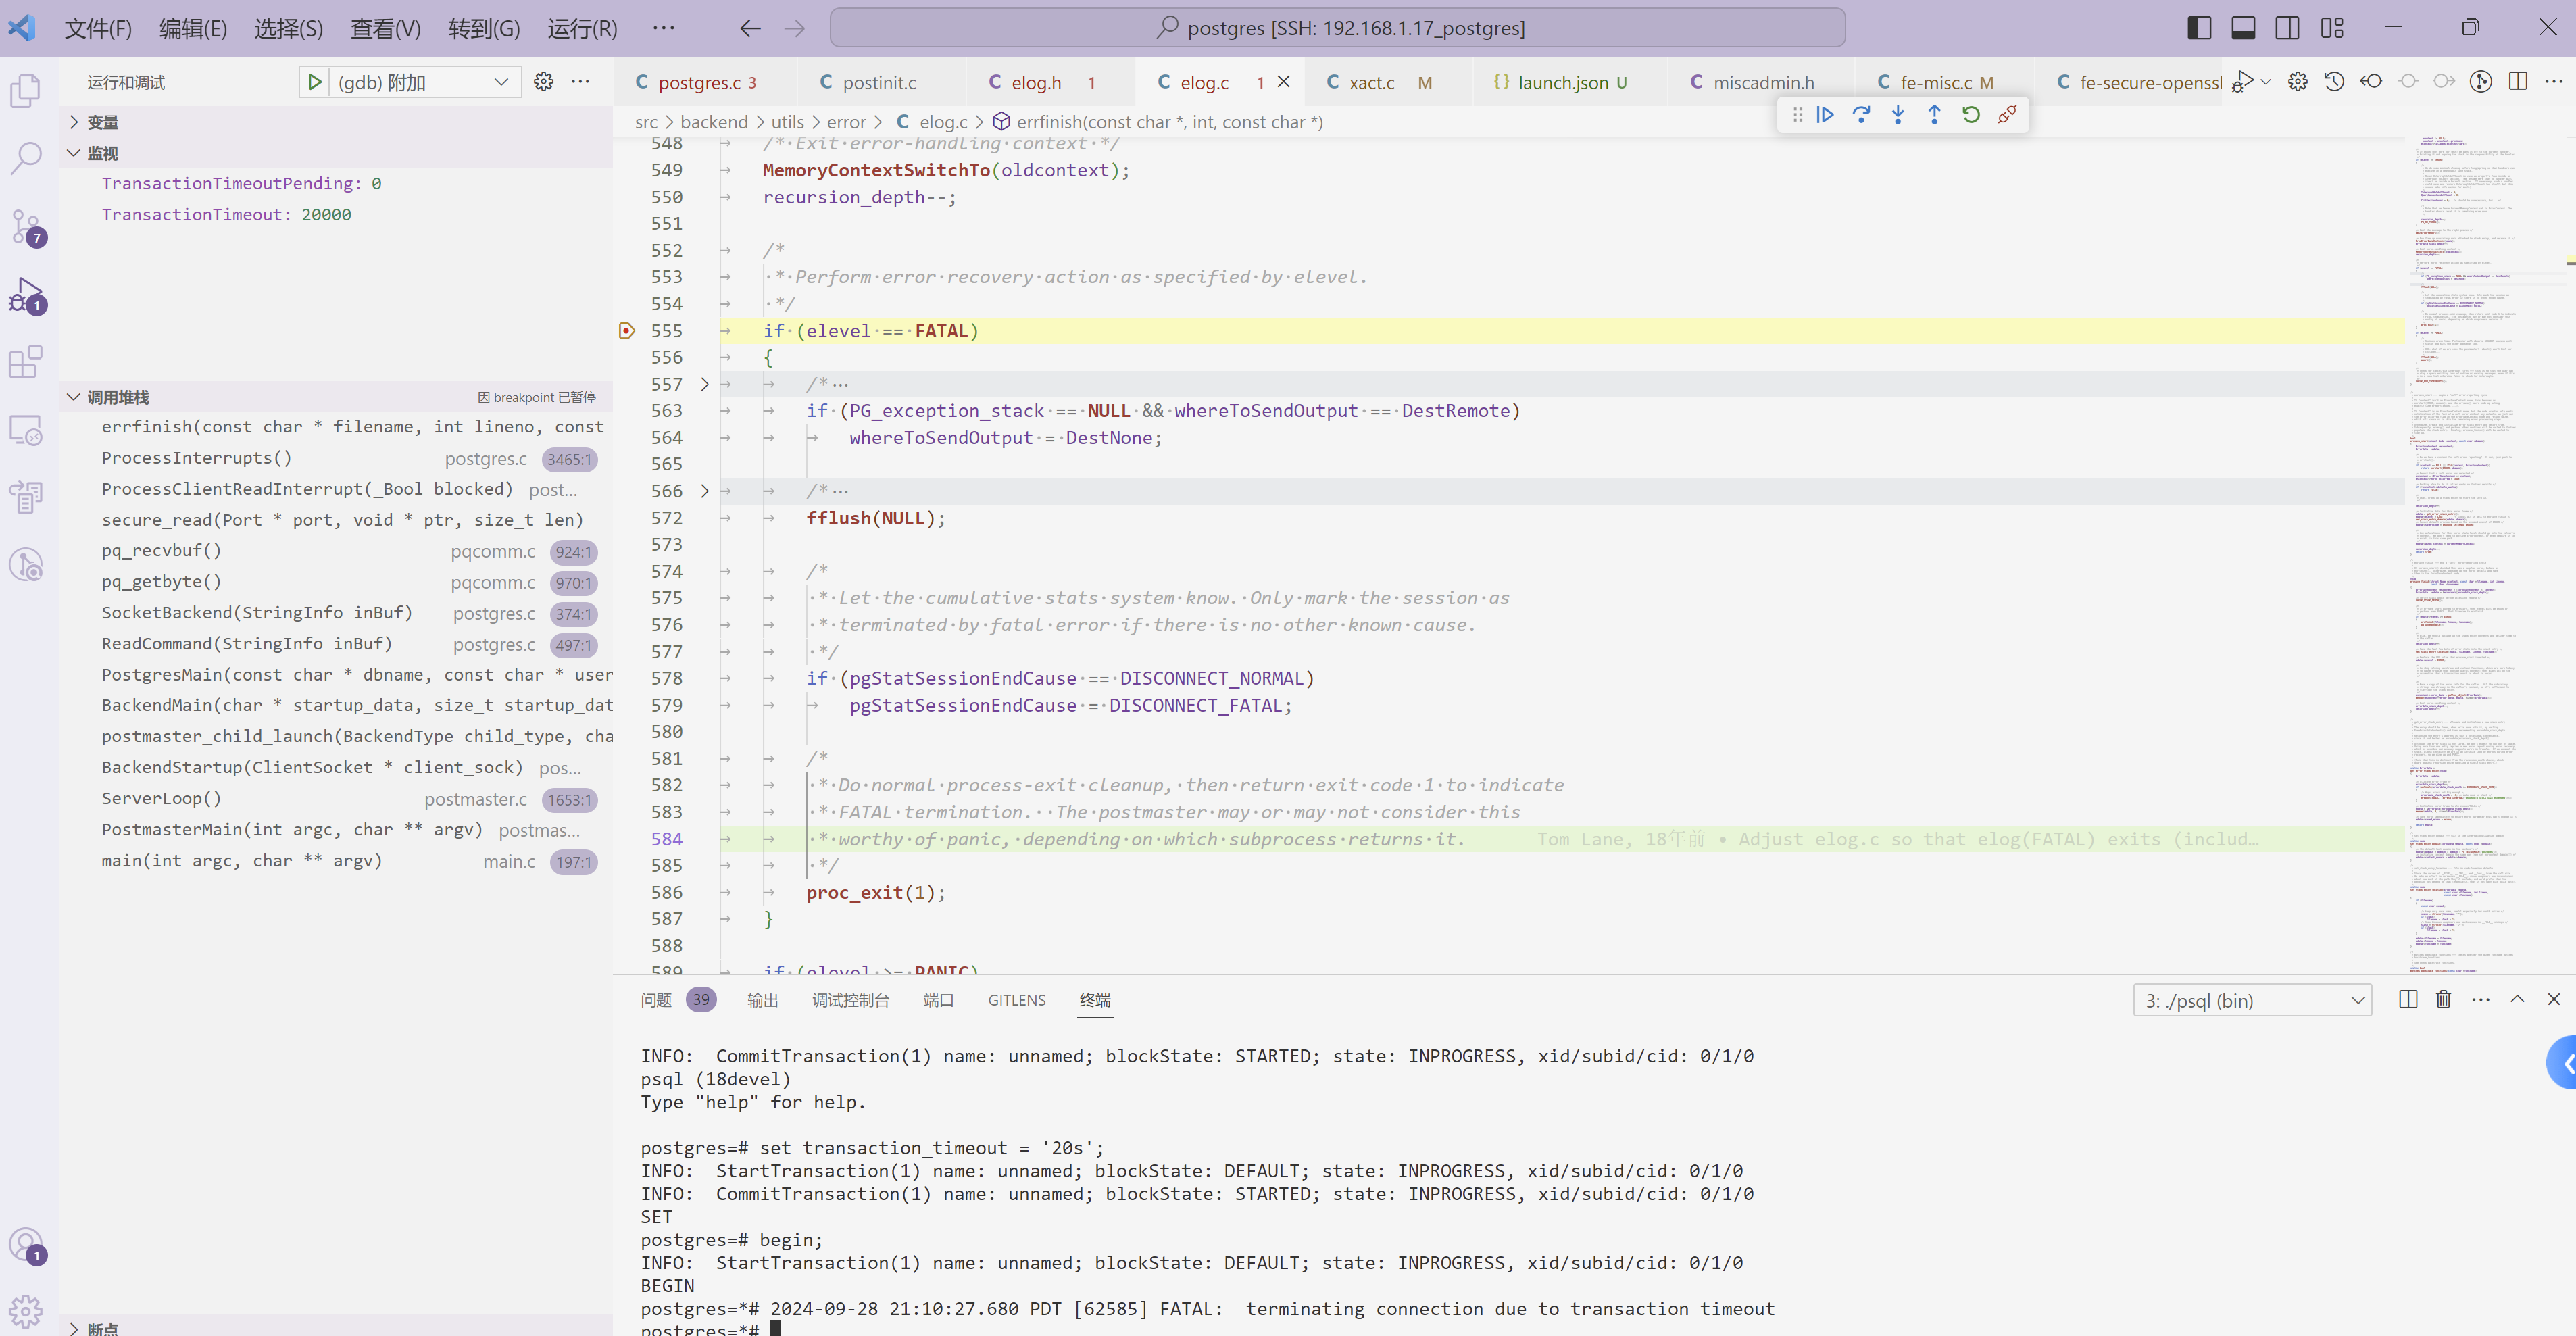Image resolution: width=2576 pixels, height=1336 pixels.
Task: Open the launch.json gear icon
Action: [x=543, y=82]
